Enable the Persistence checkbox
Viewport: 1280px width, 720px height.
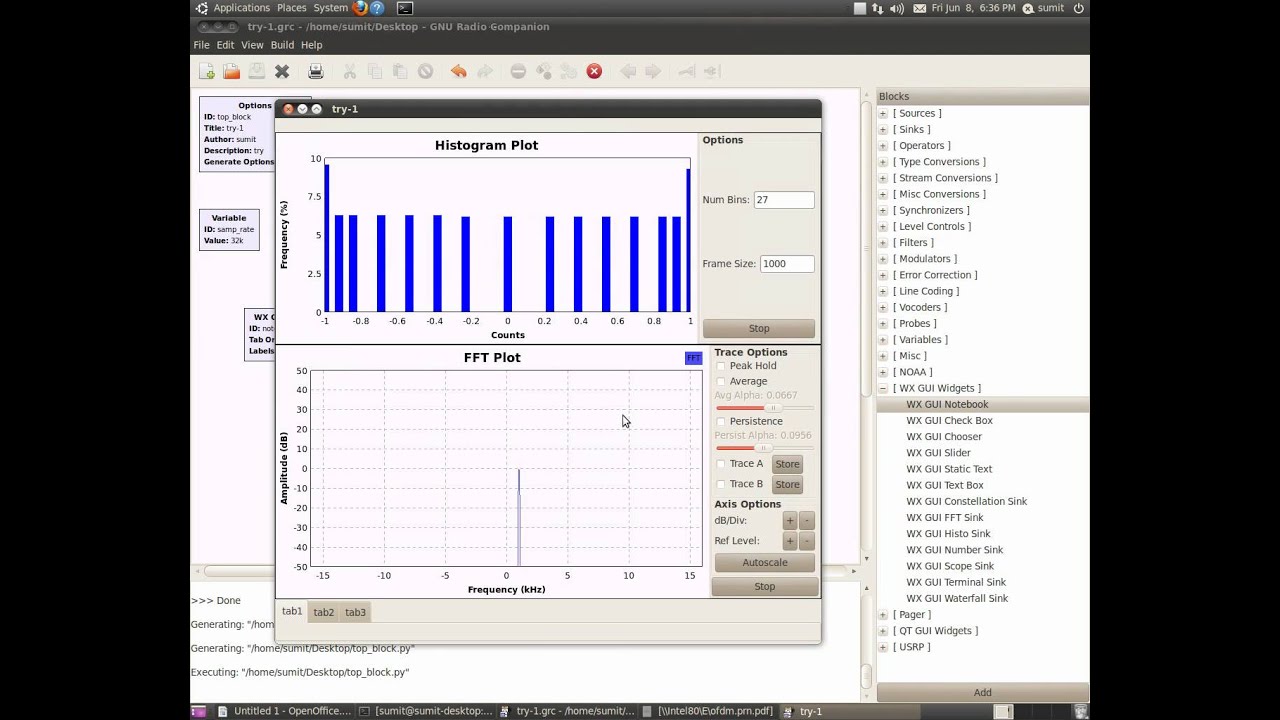721,422
